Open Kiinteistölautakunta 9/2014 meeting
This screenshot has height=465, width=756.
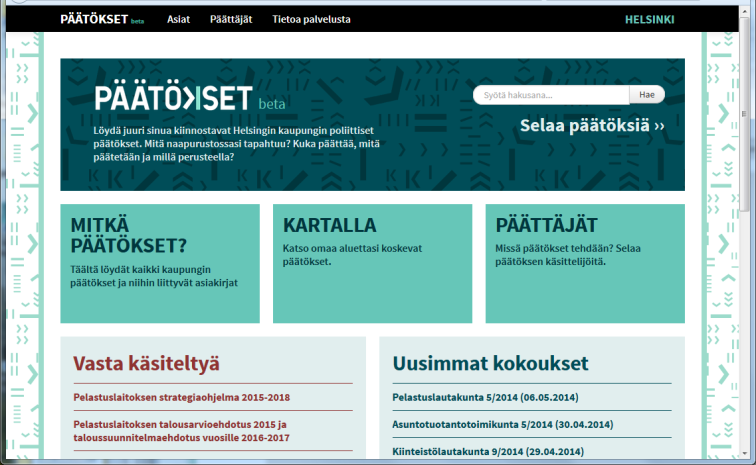pos(488,451)
